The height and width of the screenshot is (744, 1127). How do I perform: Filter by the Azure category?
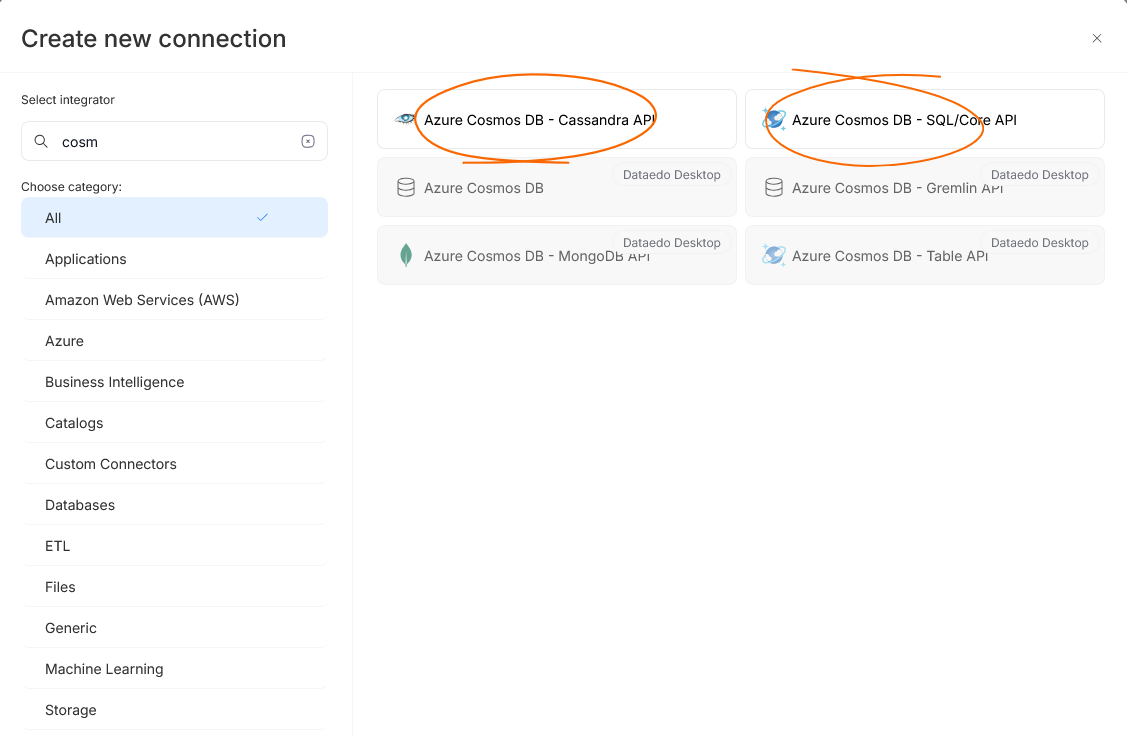pyautogui.click(x=175, y=341)
